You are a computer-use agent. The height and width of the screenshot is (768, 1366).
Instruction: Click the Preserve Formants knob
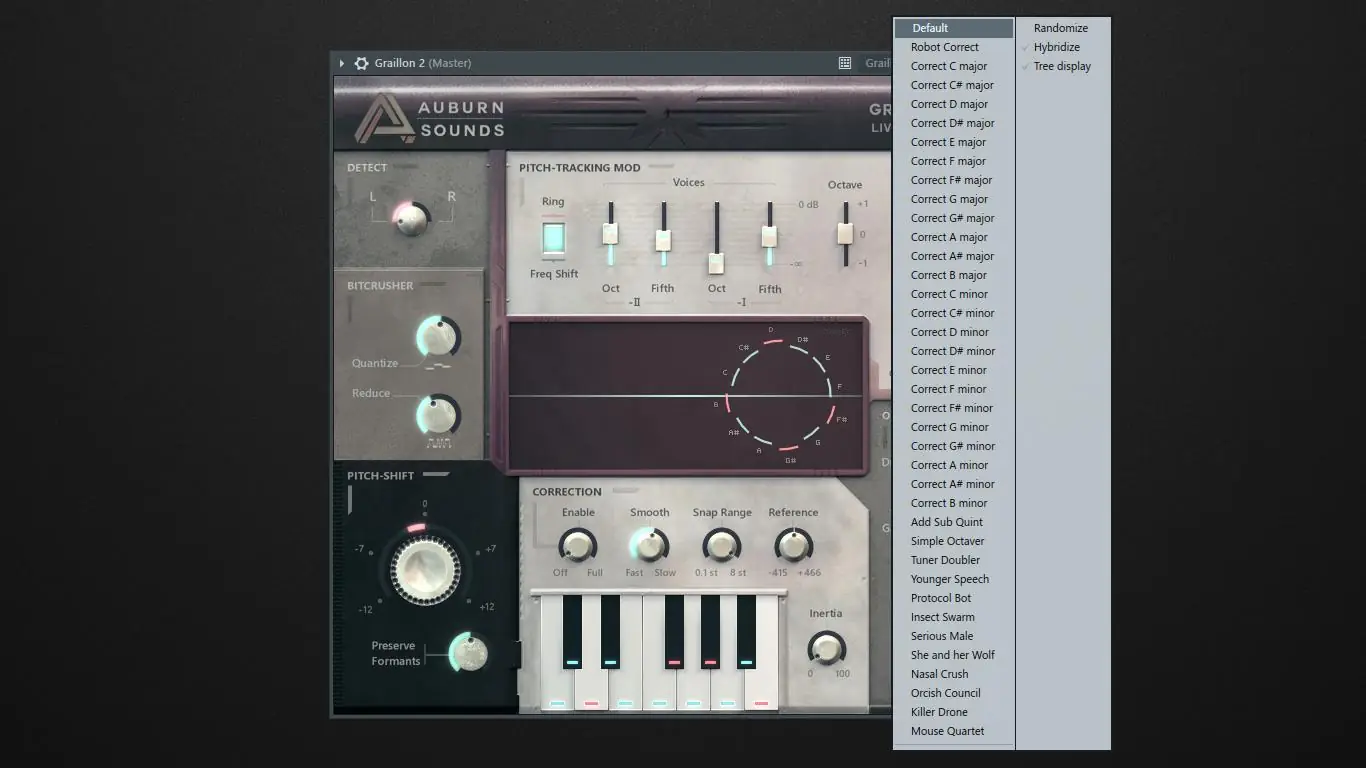click(x=467, y=654)
